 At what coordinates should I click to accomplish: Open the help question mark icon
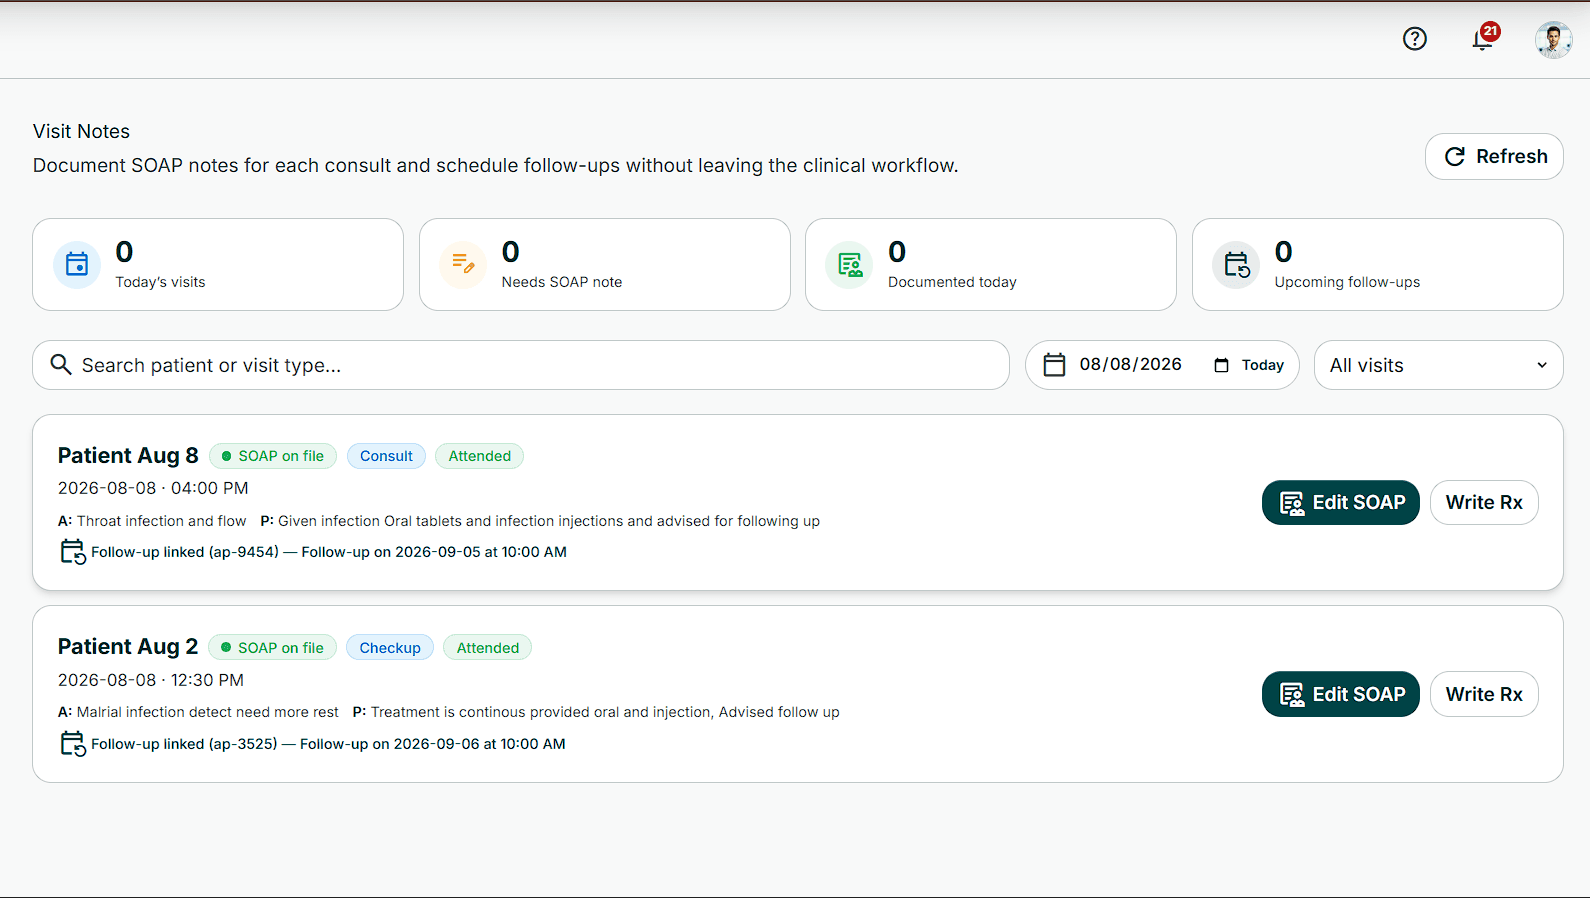1414,39
